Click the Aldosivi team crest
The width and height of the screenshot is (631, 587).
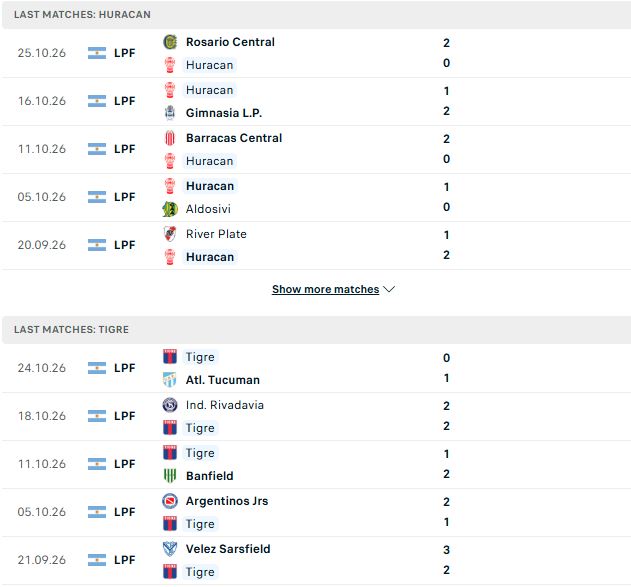170,209
